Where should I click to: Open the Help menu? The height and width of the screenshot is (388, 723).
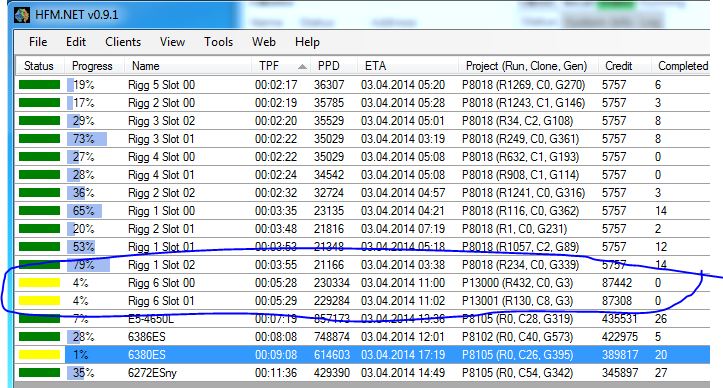[307, 42]
